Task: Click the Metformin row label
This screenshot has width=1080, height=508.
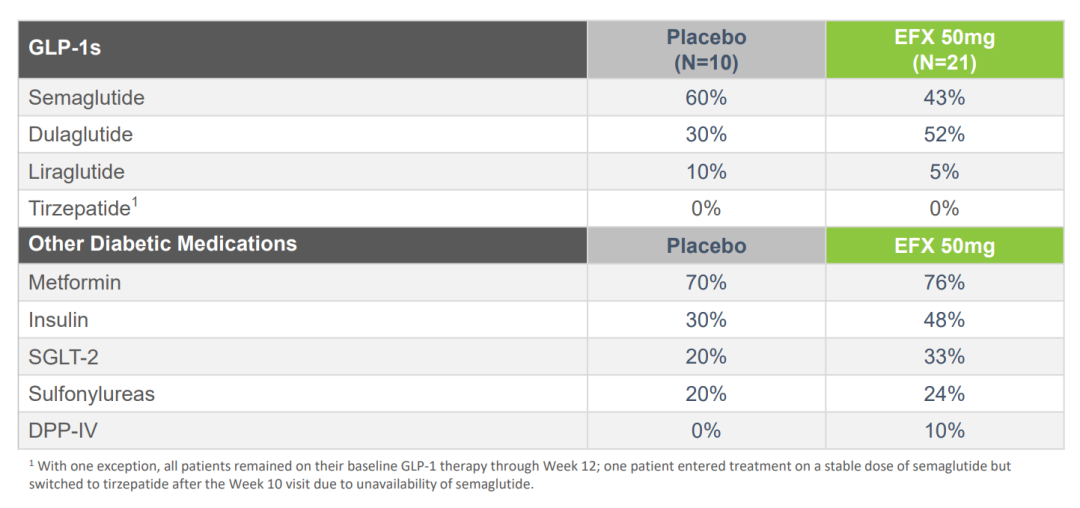Action: pos(74,283)
